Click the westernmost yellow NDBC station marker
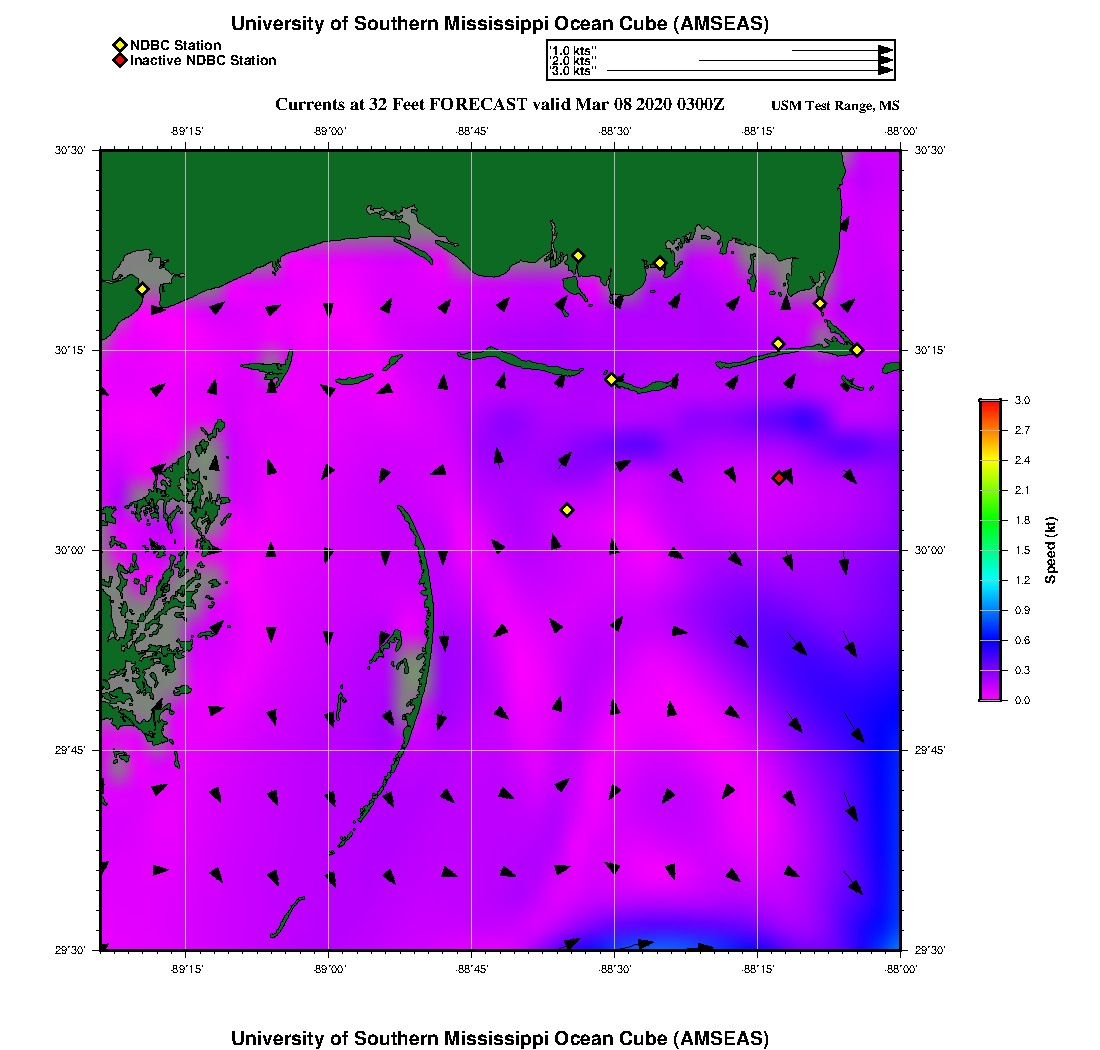The height and width of the screenshot is (1050, 1100). (142, 289)
